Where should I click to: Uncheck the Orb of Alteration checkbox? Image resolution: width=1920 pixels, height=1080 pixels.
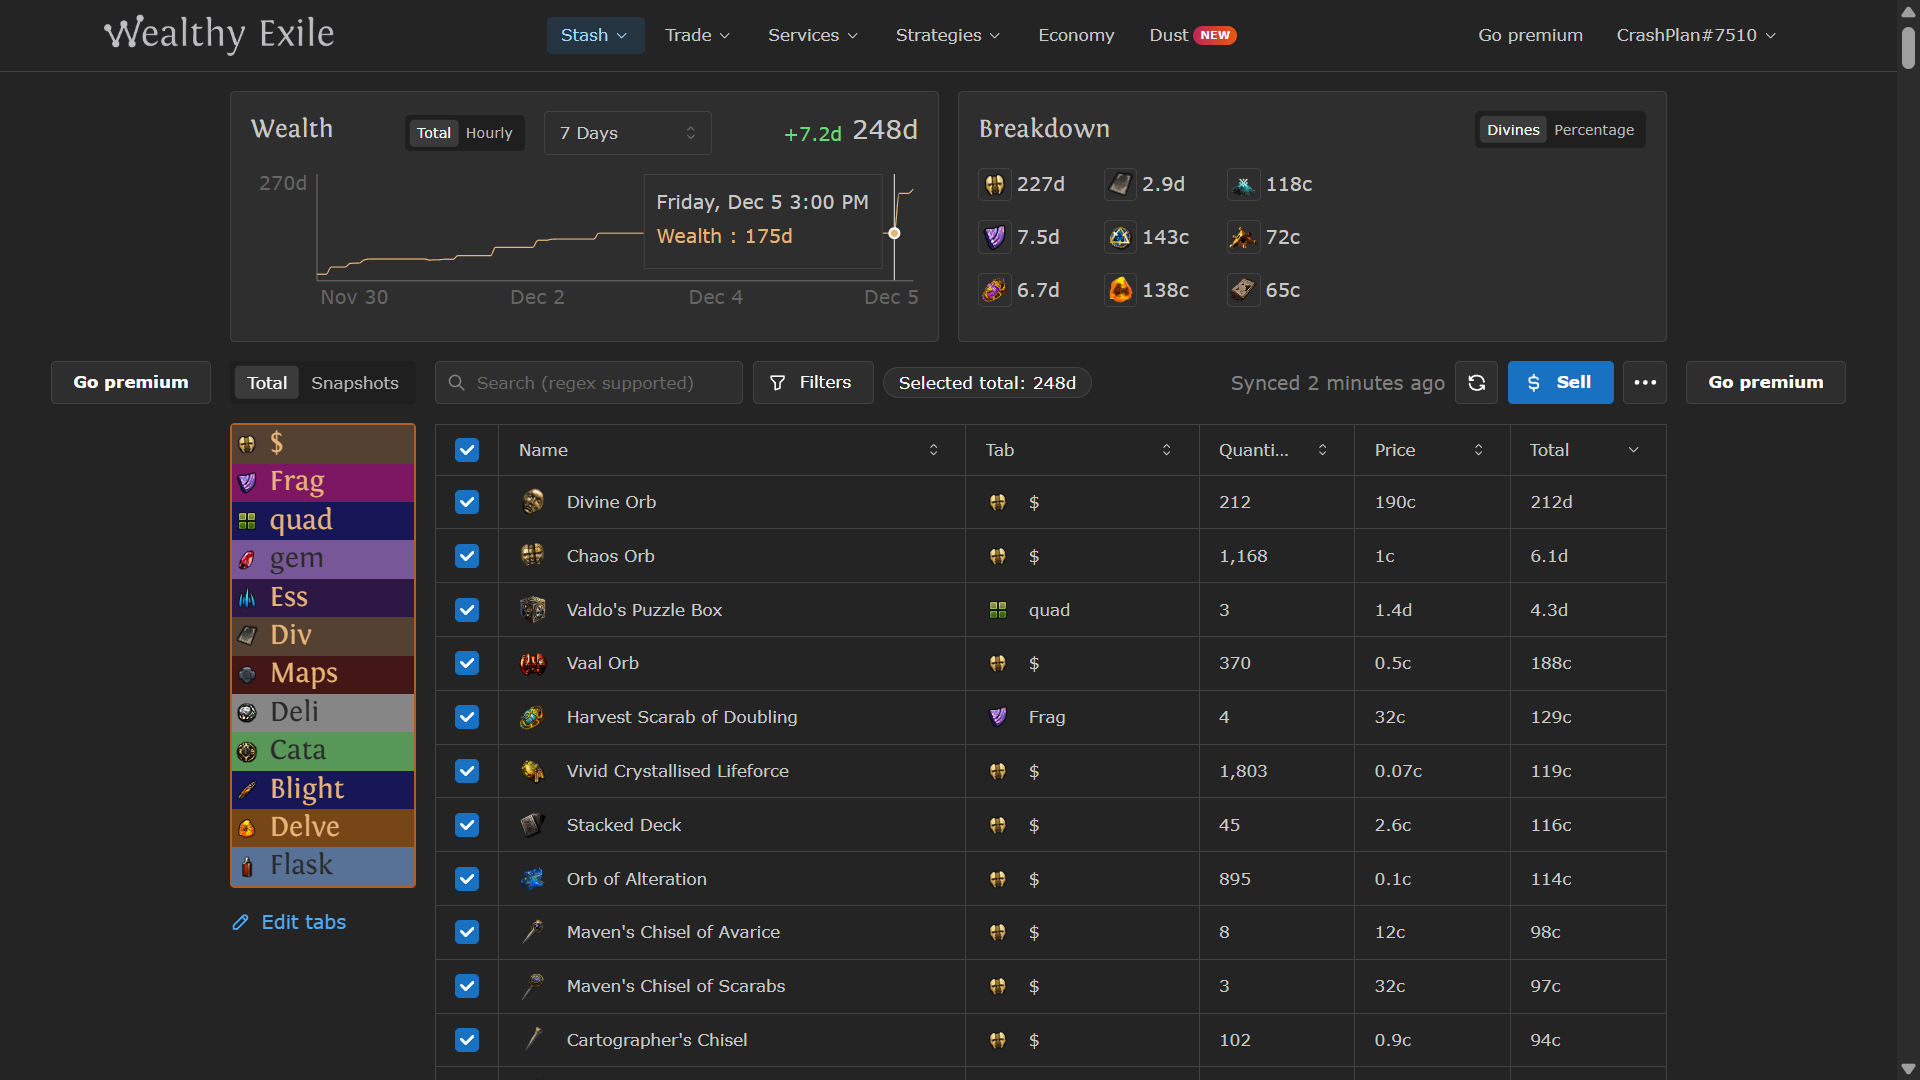[x=467, y=879]
